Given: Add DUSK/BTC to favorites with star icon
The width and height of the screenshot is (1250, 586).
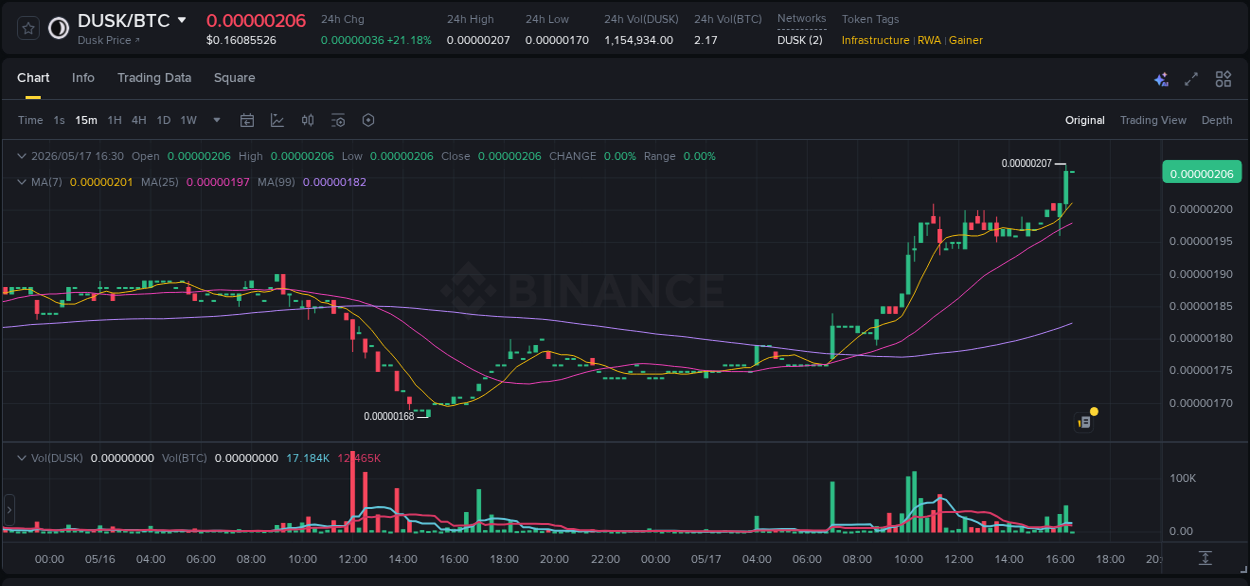Looking at the screenshot, I should [x=28, y=28].
